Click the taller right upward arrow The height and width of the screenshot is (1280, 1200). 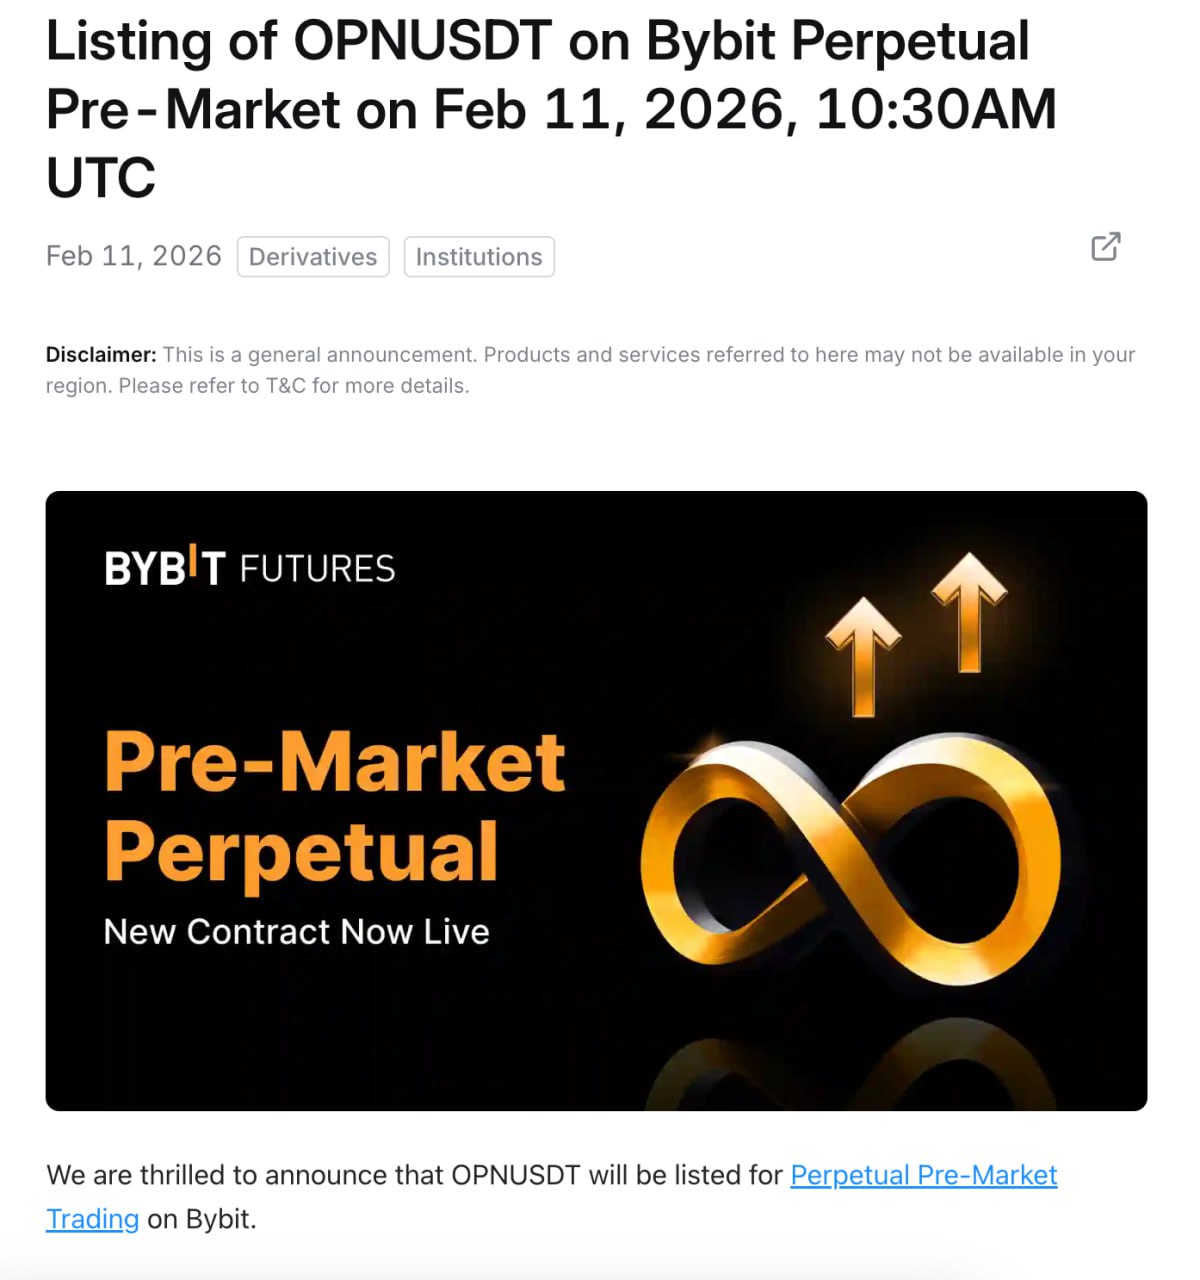point(968,612)
